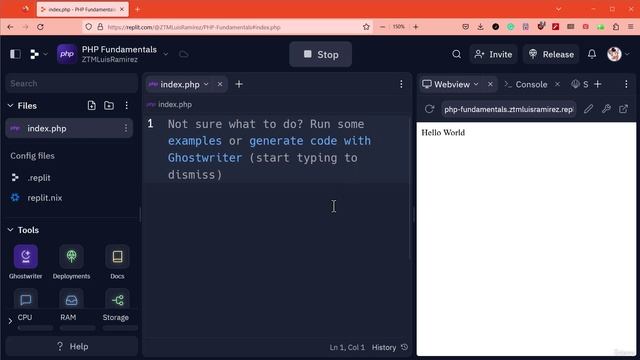Click the cloud sync status icon
This screenshot has height=360, width=640.
point(184,54)
